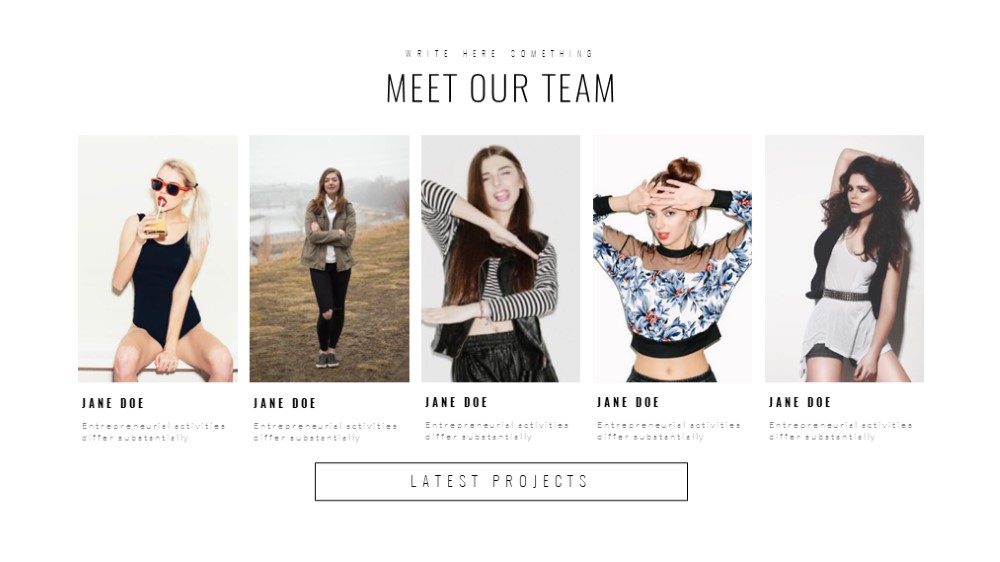Viewport: 1000px width, 562px height.
Task: Open the first team photo with red sunglasses
Action: (x=158, y=258)
